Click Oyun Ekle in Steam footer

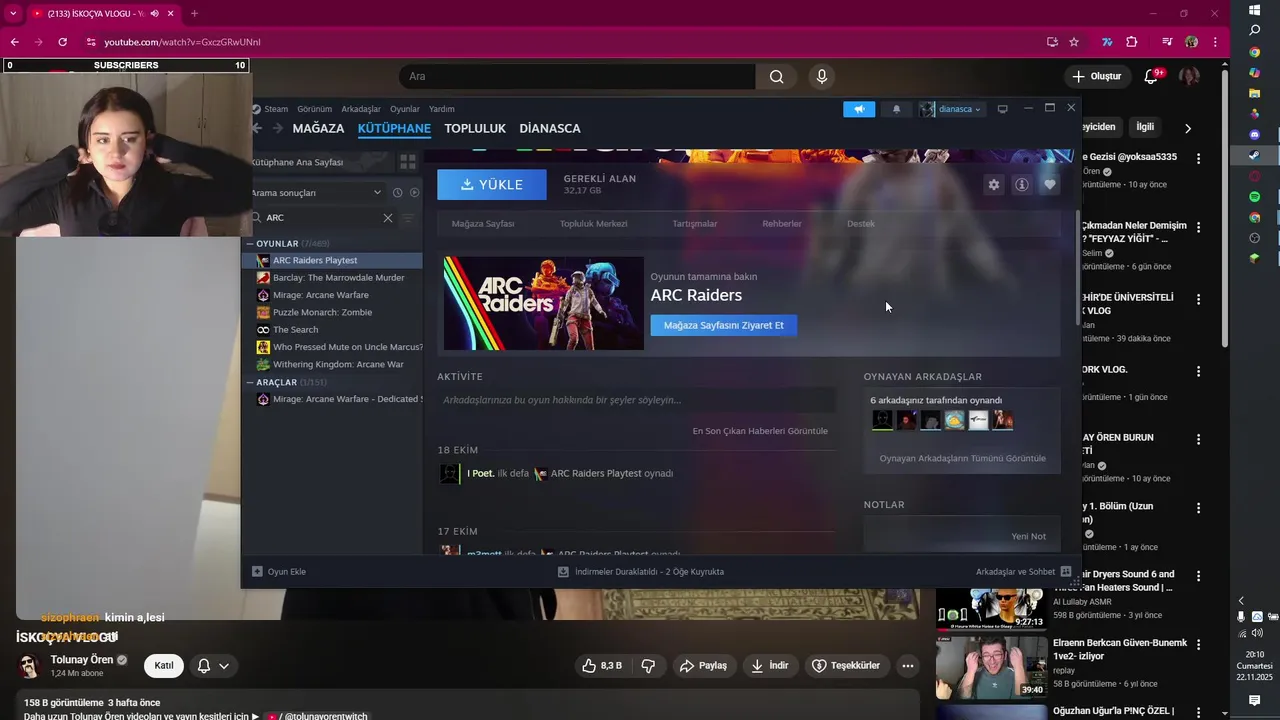click(x=279, y=572)
